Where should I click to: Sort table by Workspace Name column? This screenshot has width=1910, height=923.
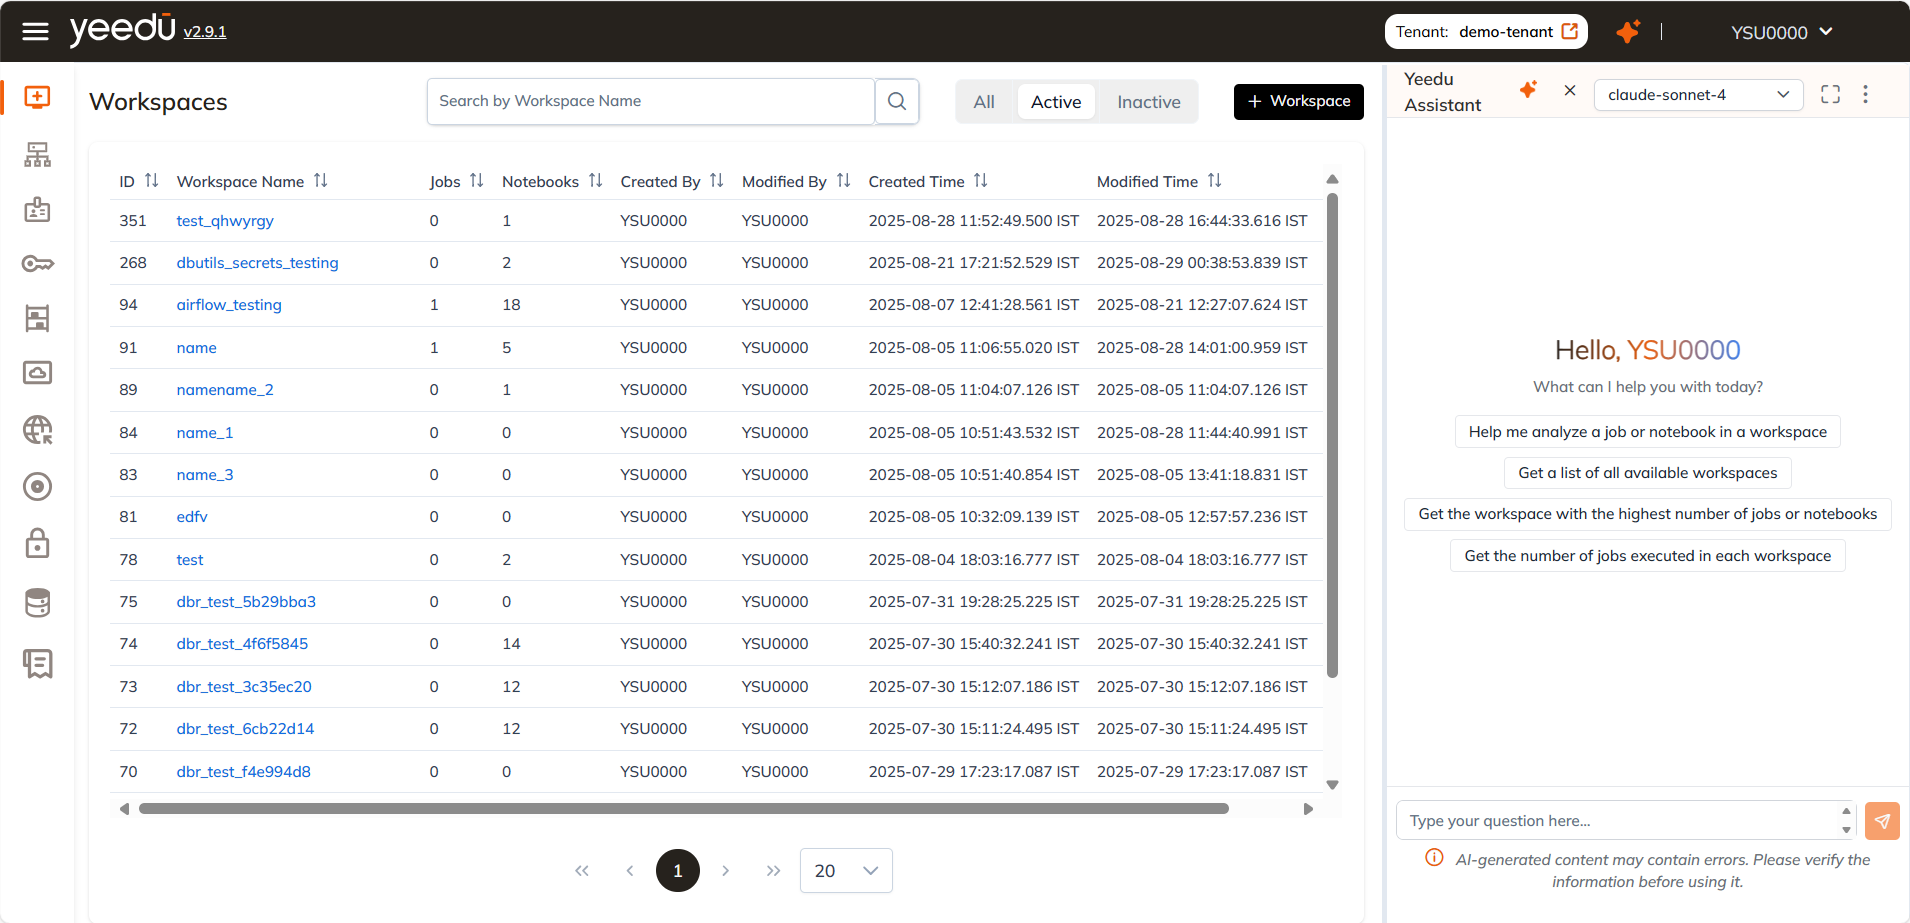(320, 181)
